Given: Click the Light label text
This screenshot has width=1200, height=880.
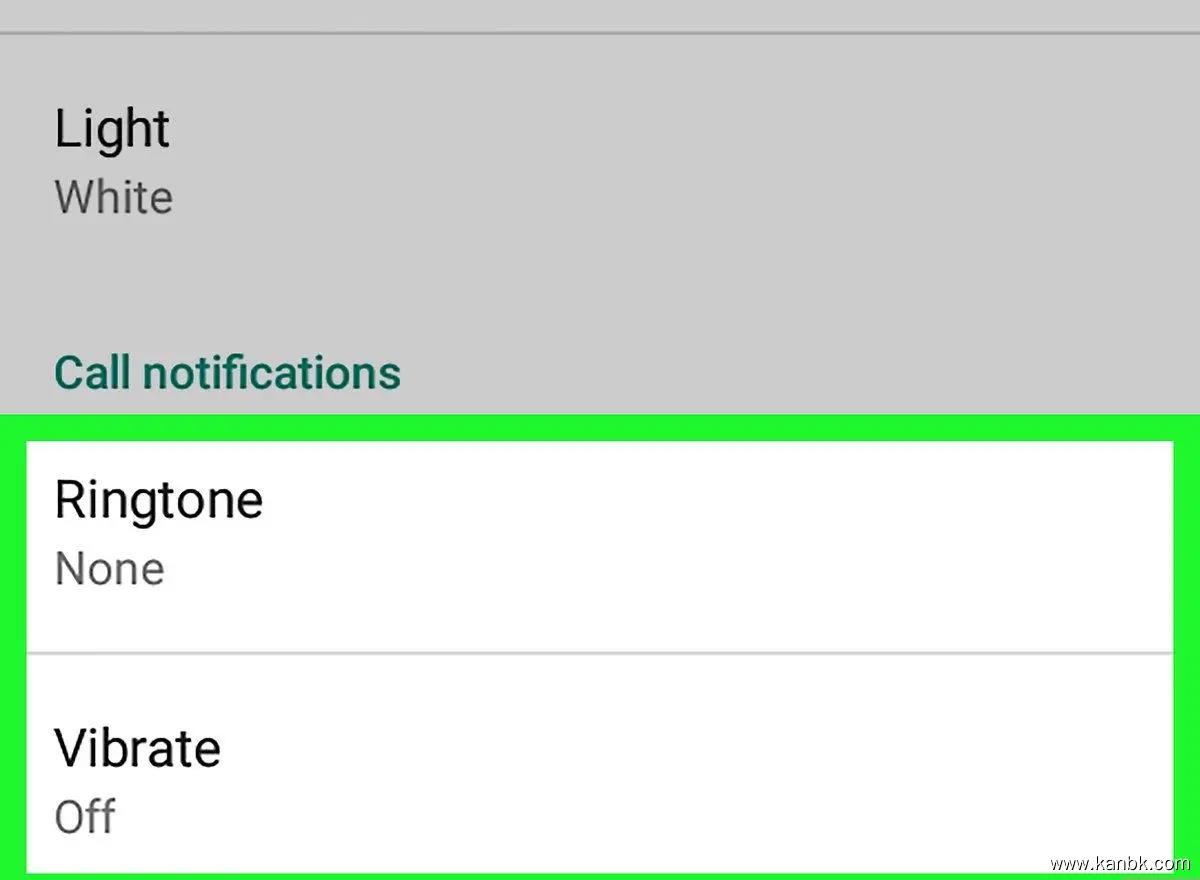Looking at the screenshot, I should tap(112, 130).
